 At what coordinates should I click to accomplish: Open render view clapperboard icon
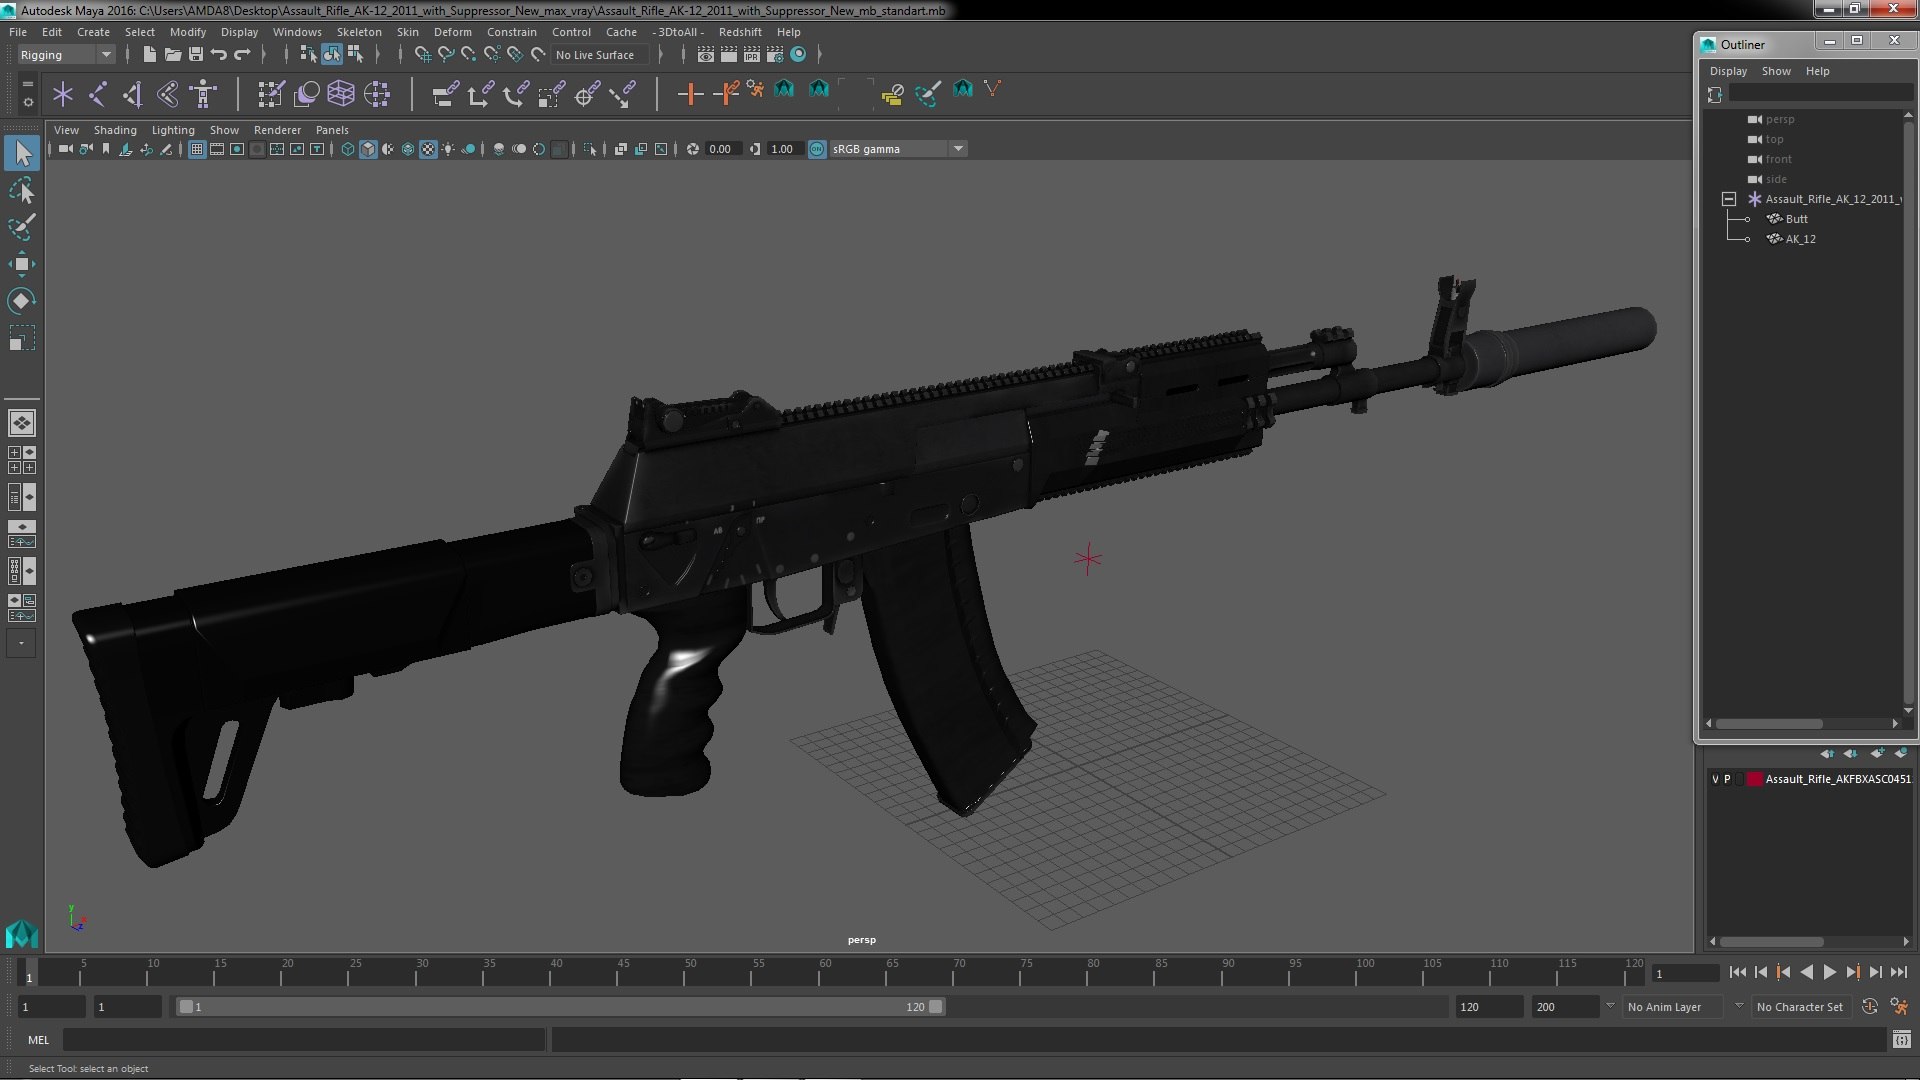coord(705,54)
